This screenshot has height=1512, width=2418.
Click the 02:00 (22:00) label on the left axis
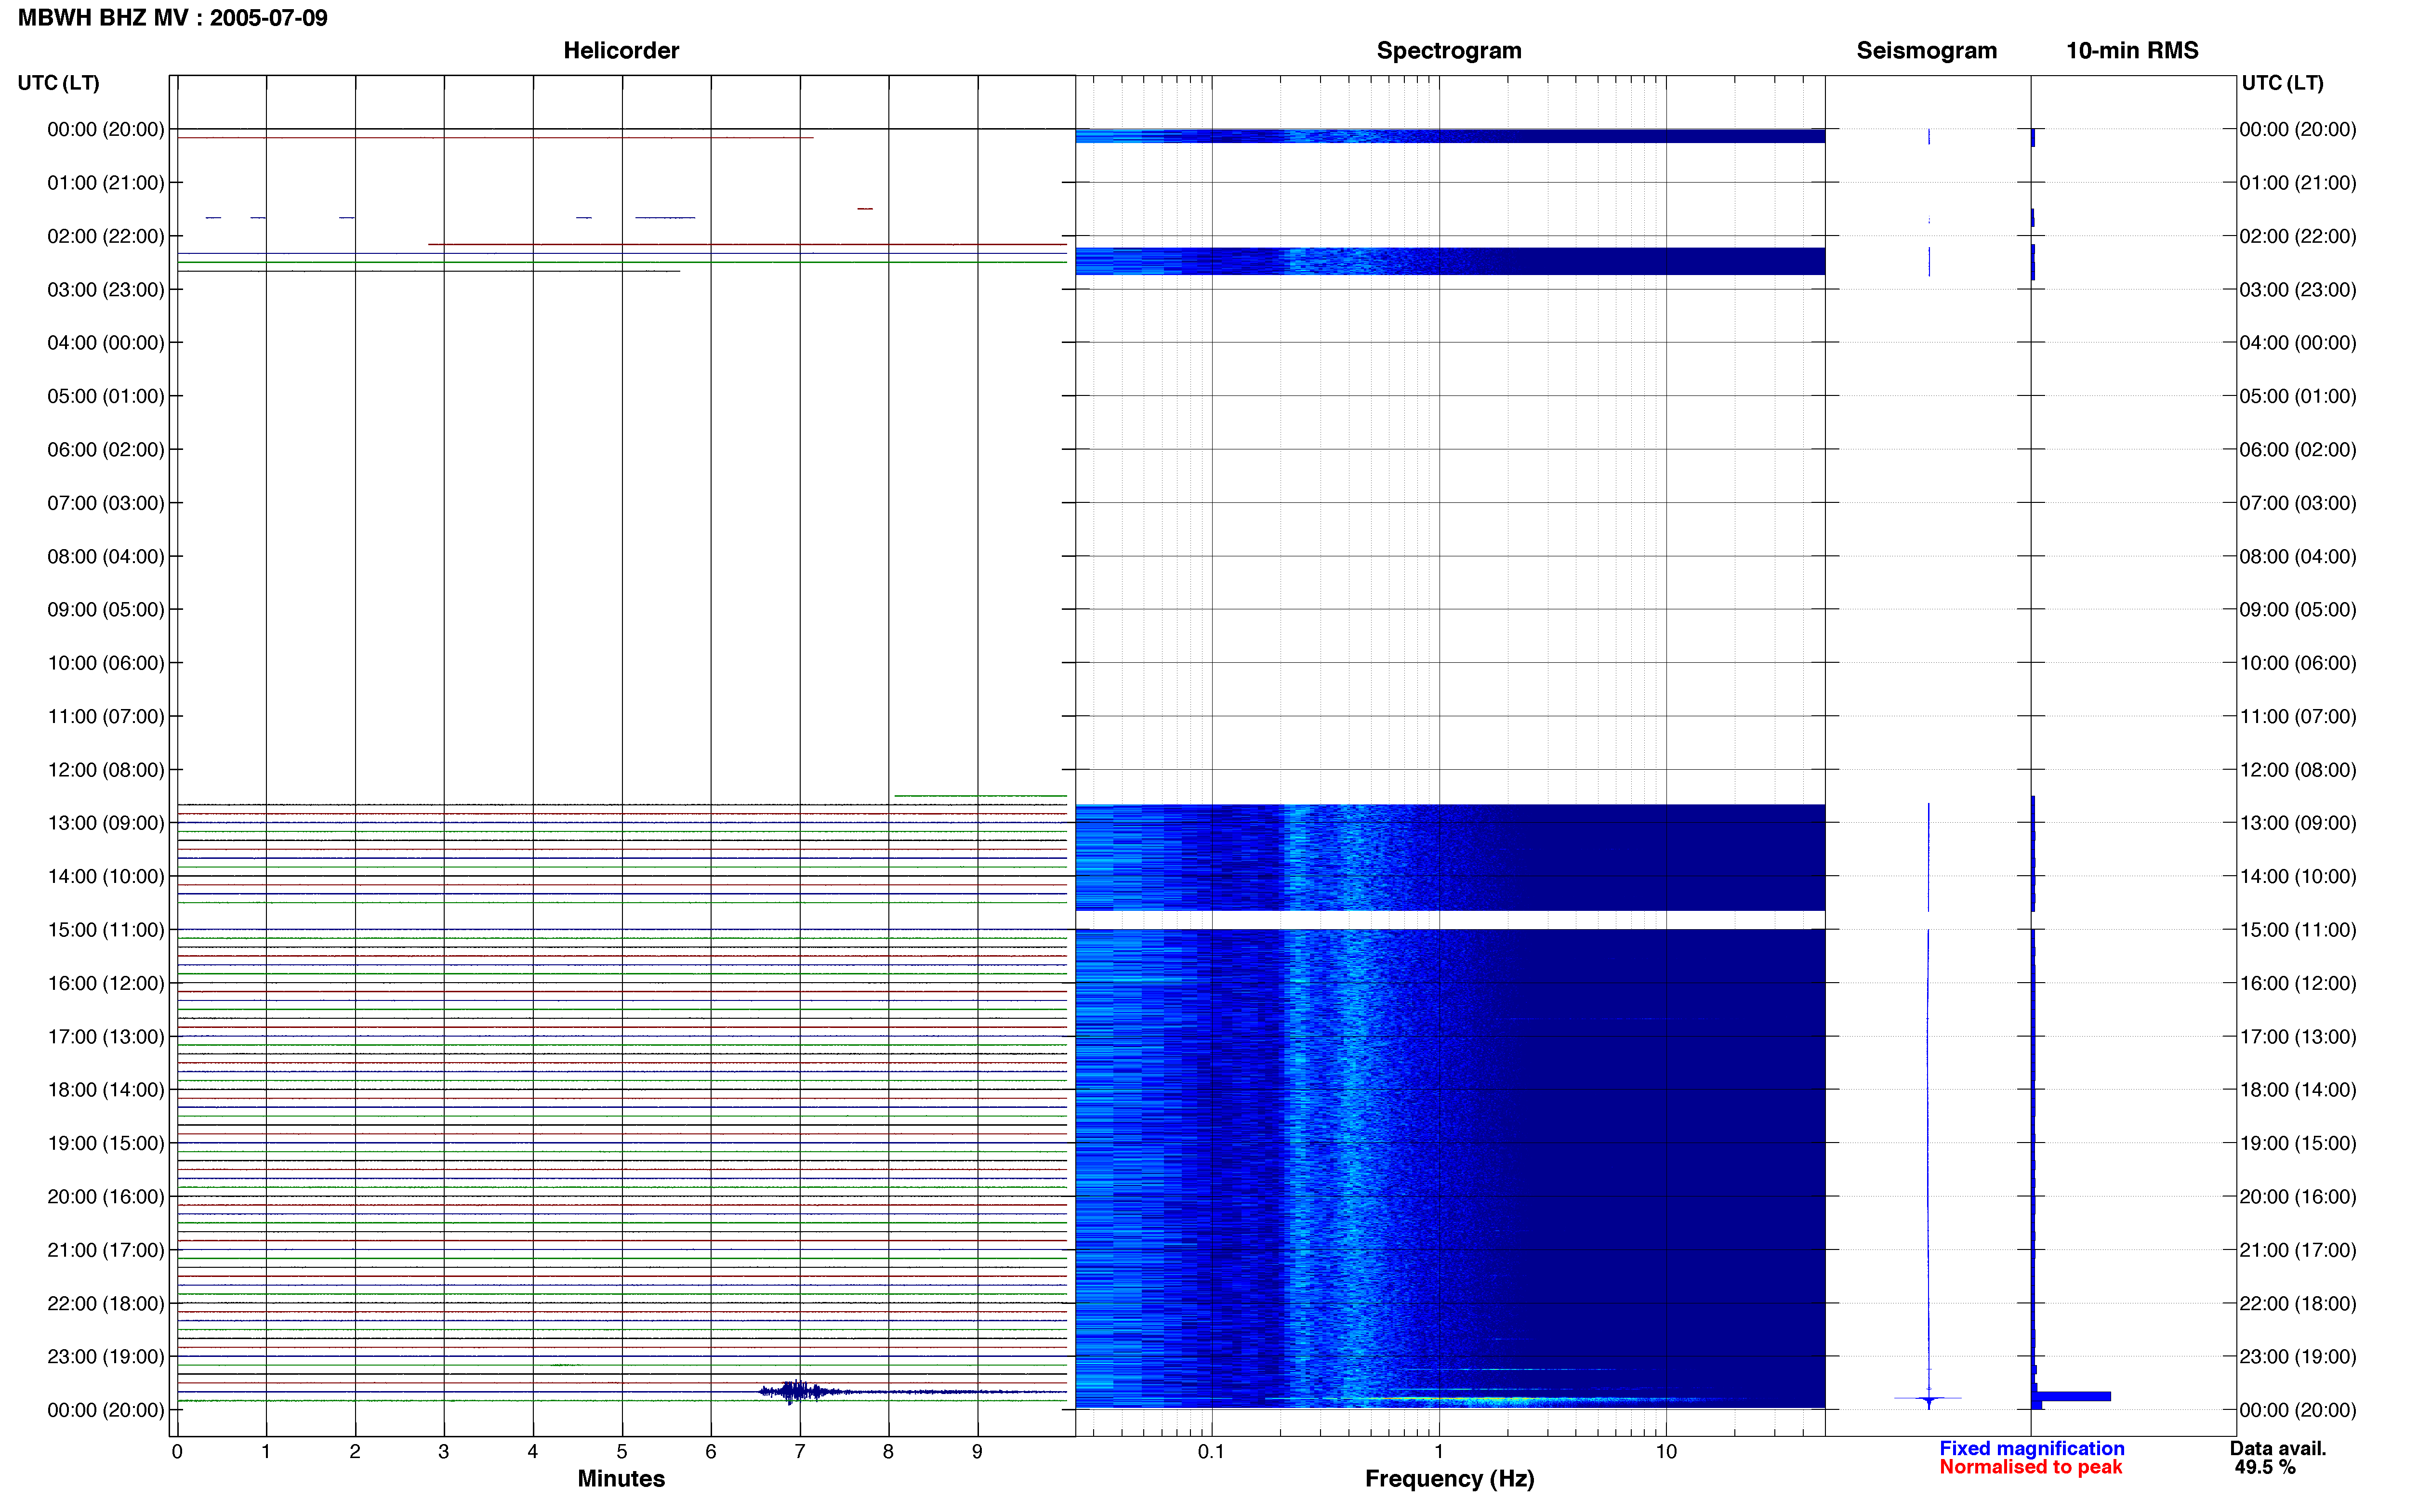[x=106, y=236]
